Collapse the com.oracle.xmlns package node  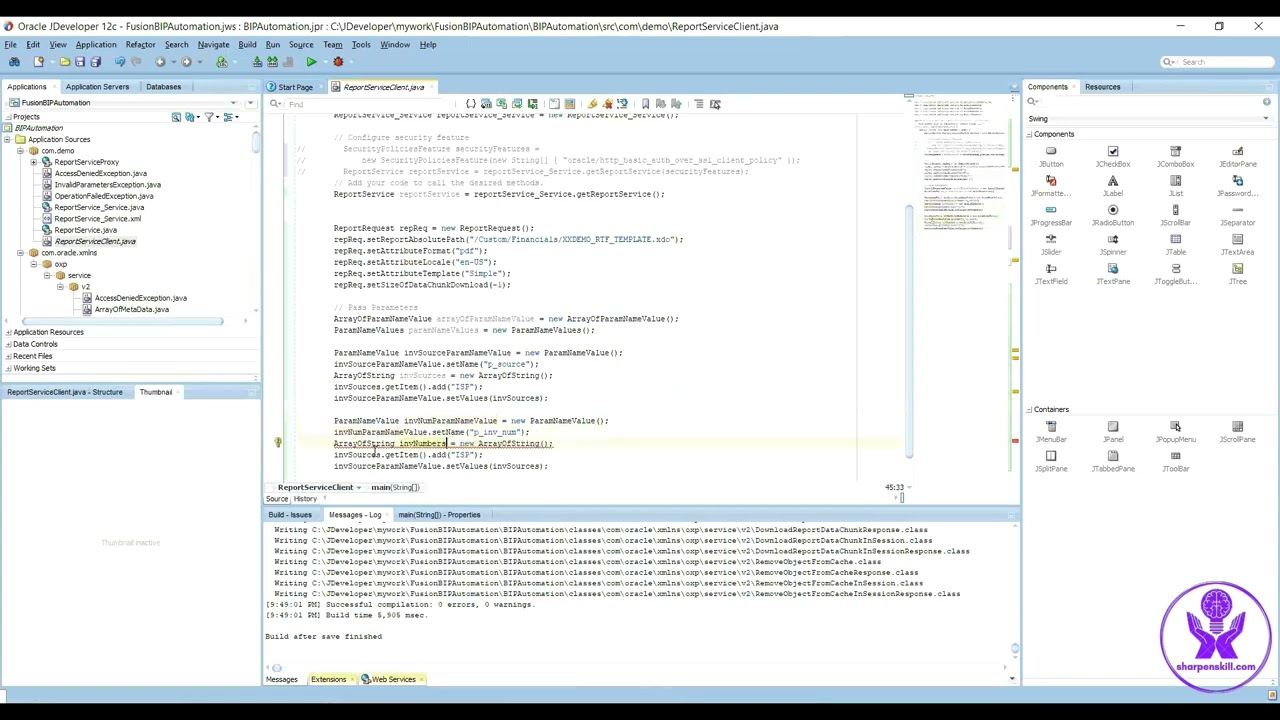point(21,253)
